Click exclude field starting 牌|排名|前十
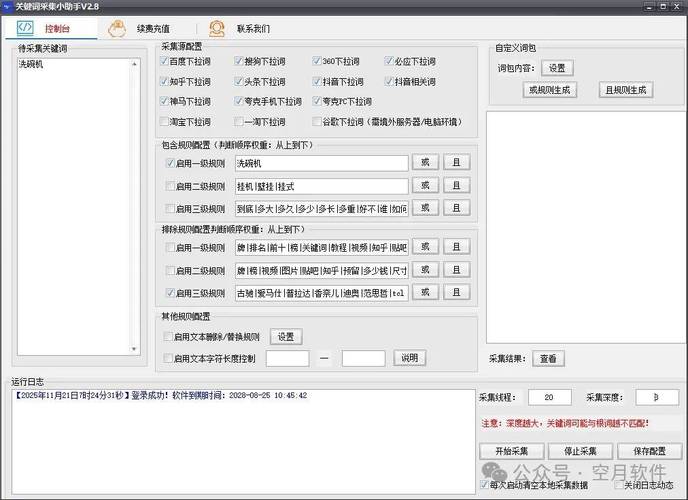The height and width of the screenshot is (500, 688). (322, 247)
